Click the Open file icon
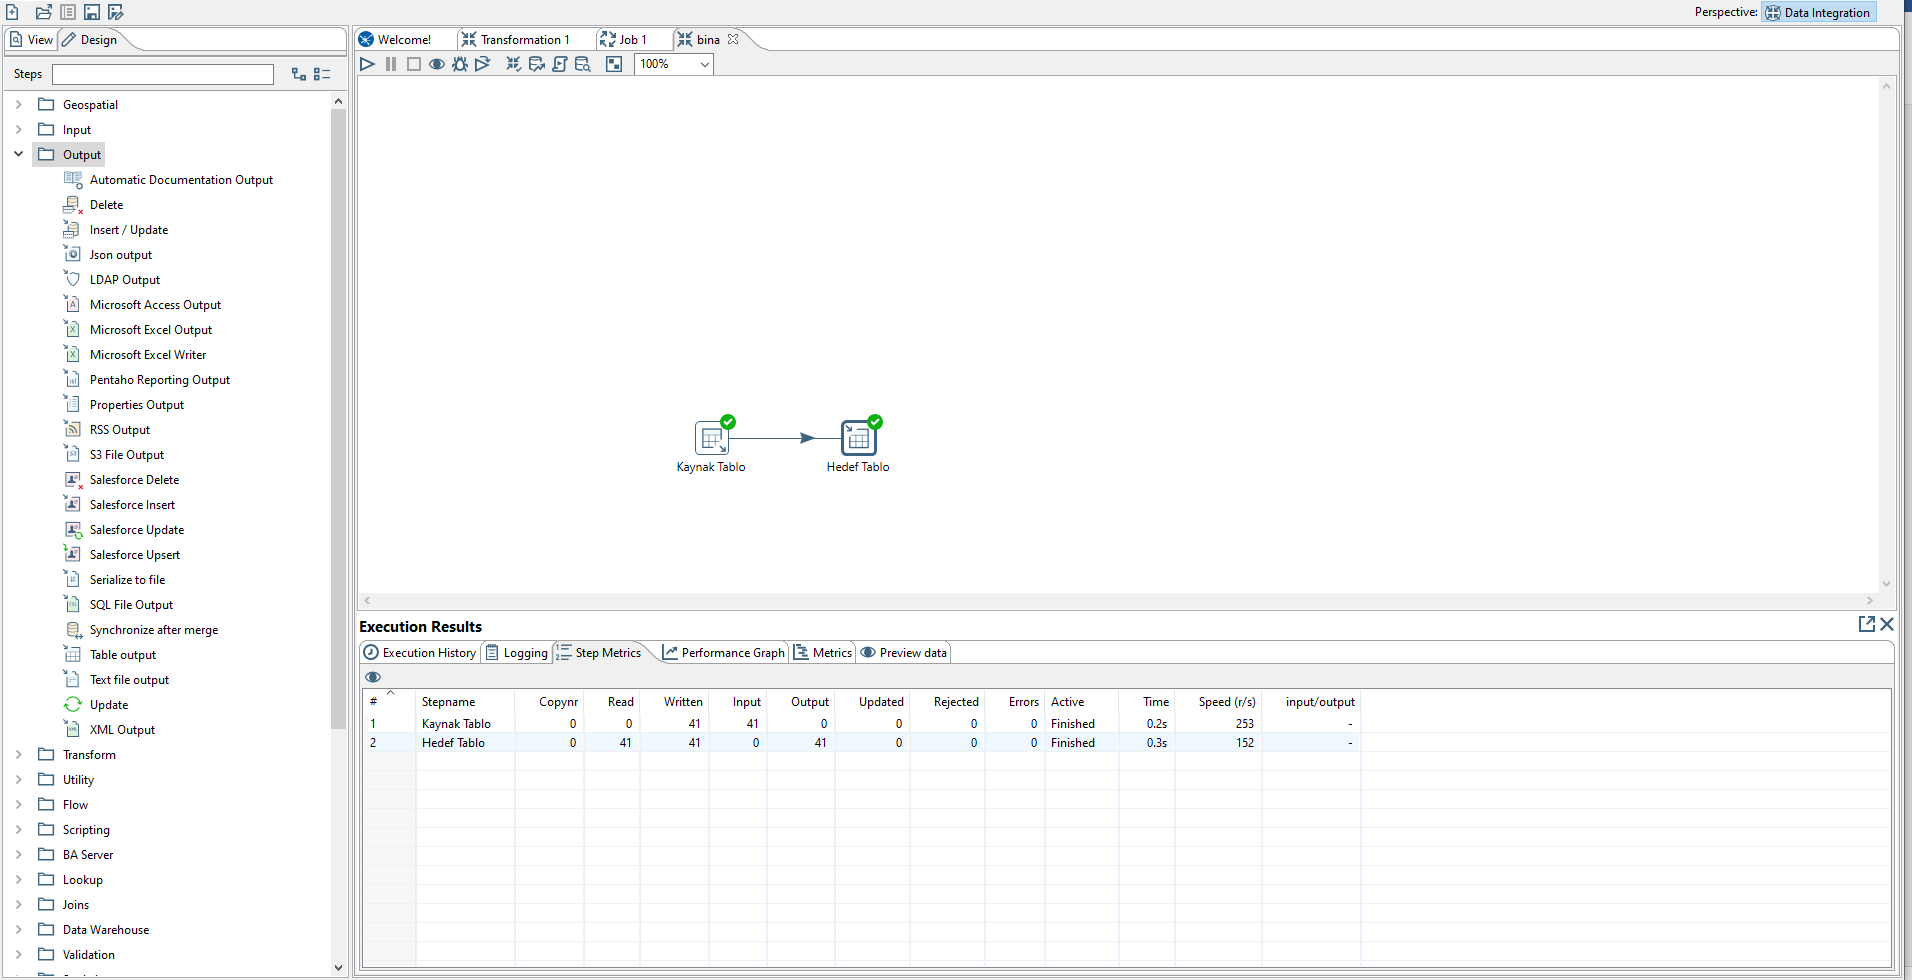Image resolution: width=1912 pixels, height=980 pixels. (43, 12)
